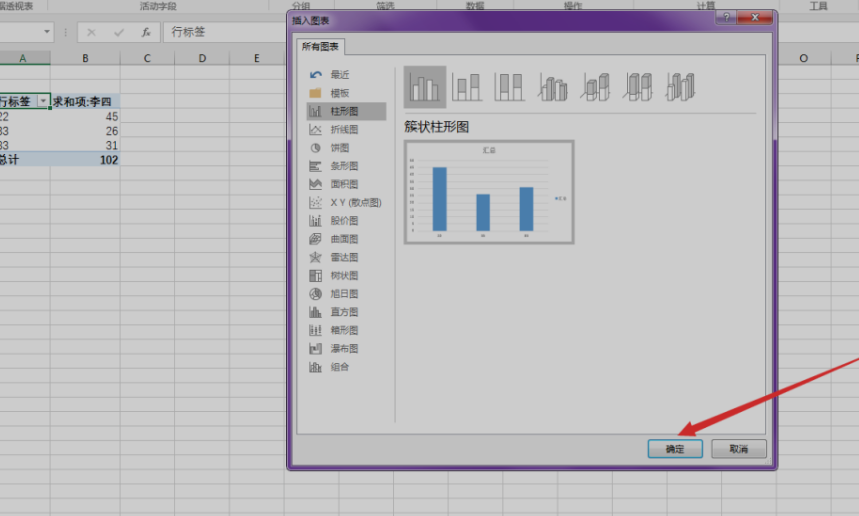This screenshot has height=516, width=859.
Task: Choose 面积图 area chart category
Action: pyautogui.click(x=346, y=184)
